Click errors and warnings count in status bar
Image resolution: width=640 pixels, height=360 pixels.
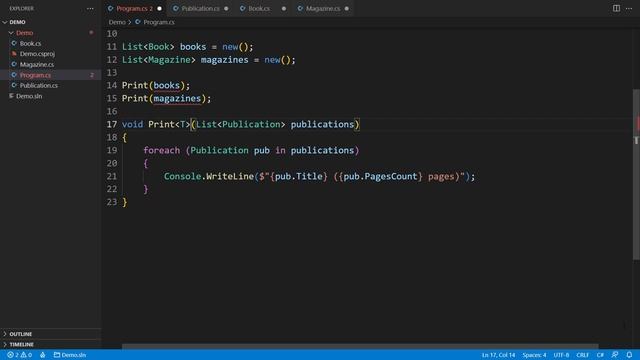(19, 355)
